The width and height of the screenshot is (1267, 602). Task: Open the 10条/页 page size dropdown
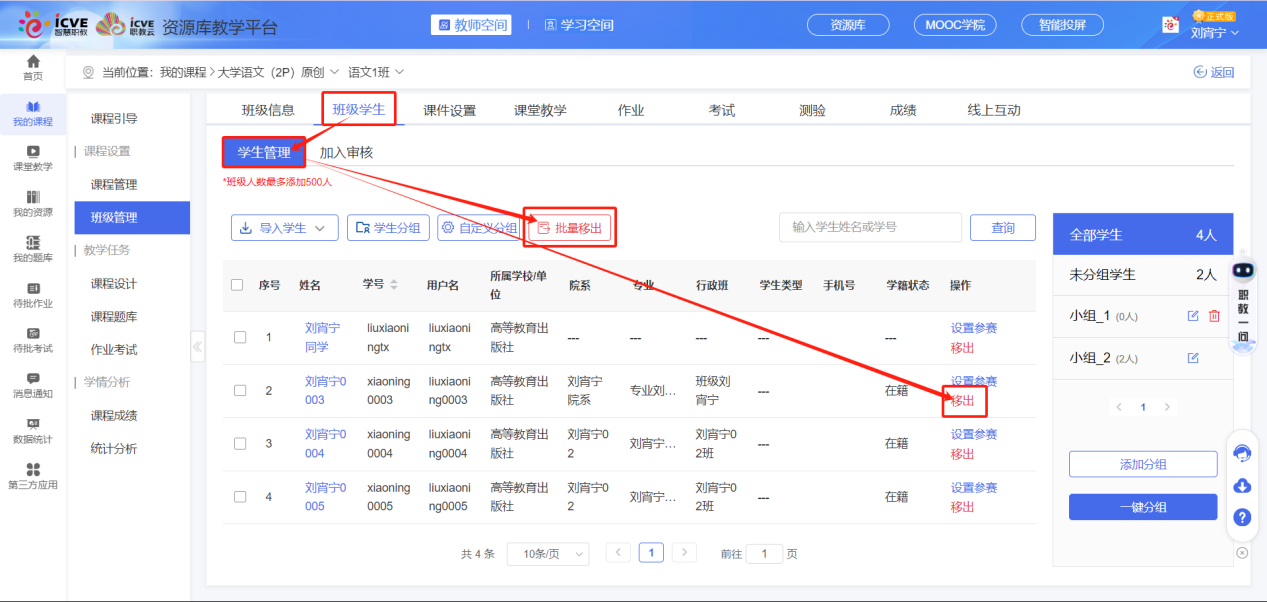pos(547,554)
